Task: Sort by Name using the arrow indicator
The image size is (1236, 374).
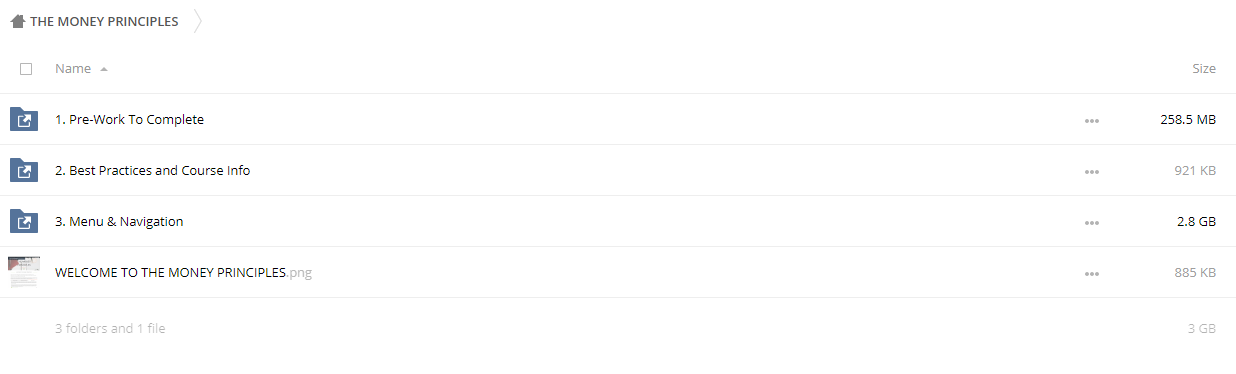Action: pos(104,70)
